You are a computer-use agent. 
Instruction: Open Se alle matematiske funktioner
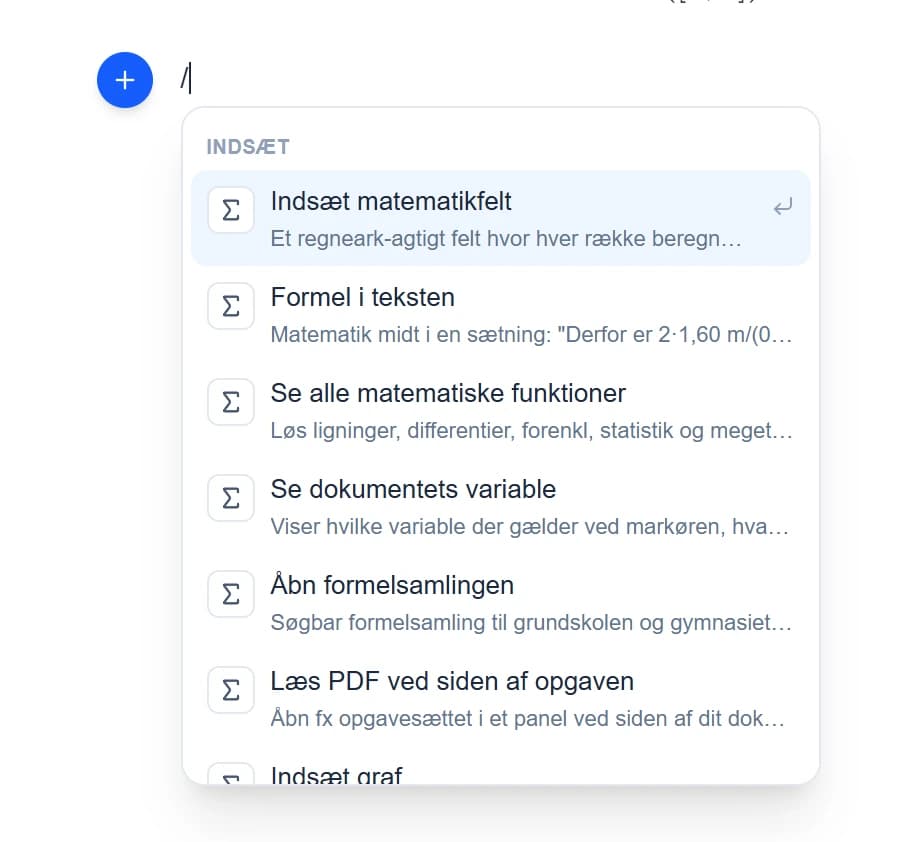click(x=501, y=410)
